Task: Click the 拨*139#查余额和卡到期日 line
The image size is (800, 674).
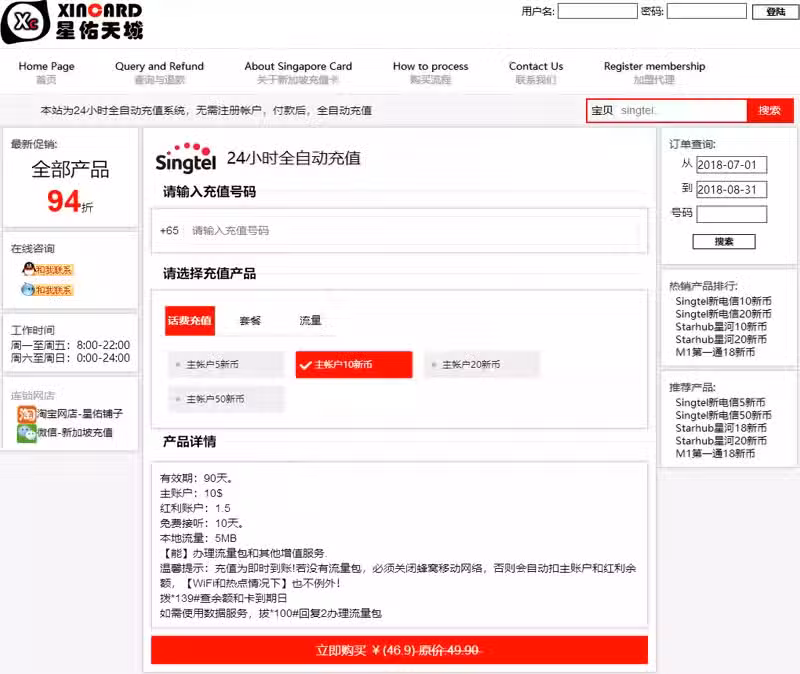Action: click(223, 598)
